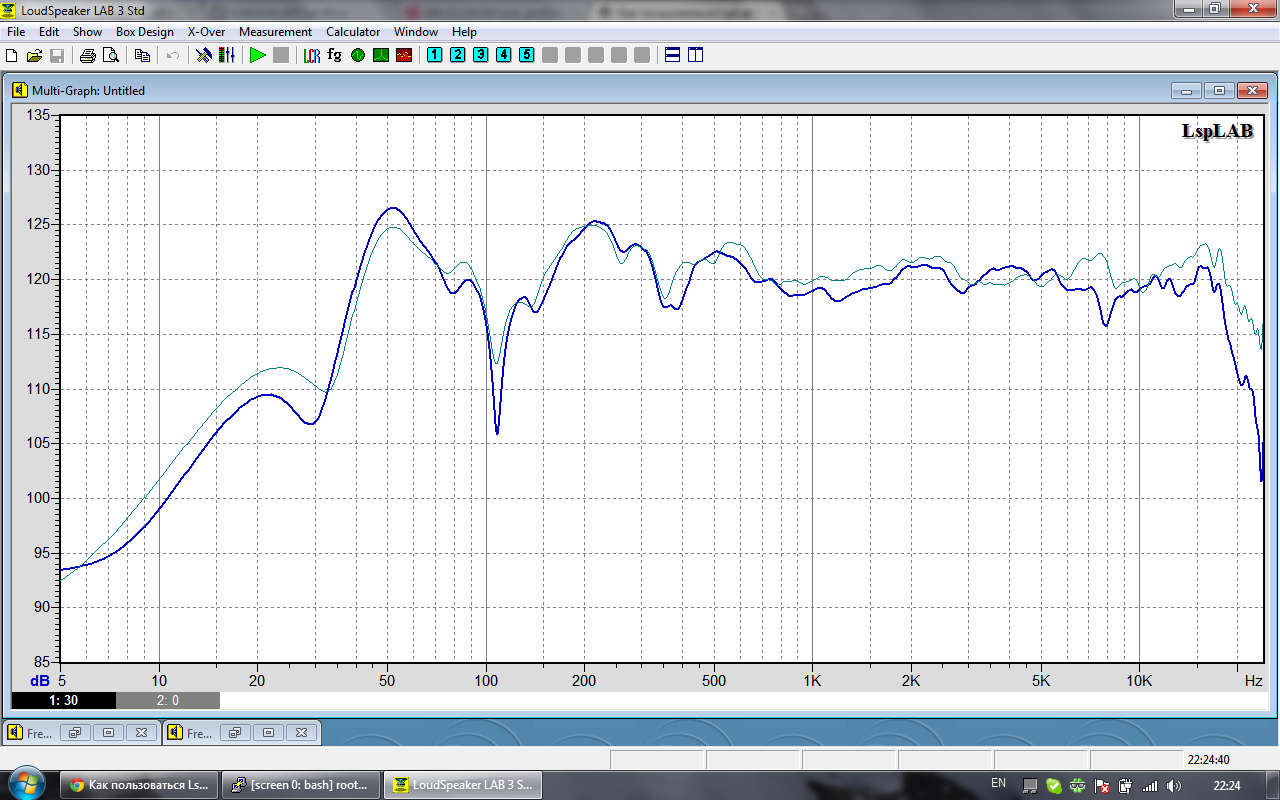Open the Help menu
The height and width of the screenshot is (800, 1280).
click(x=464, y=32)
